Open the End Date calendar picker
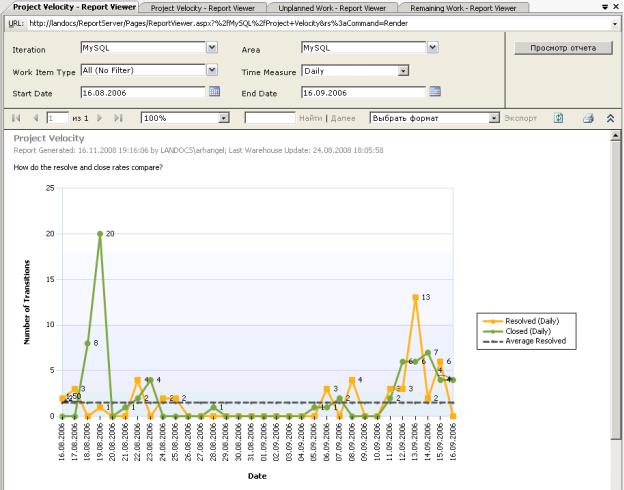Screen dimensions: 624x490 pos(434,92)
